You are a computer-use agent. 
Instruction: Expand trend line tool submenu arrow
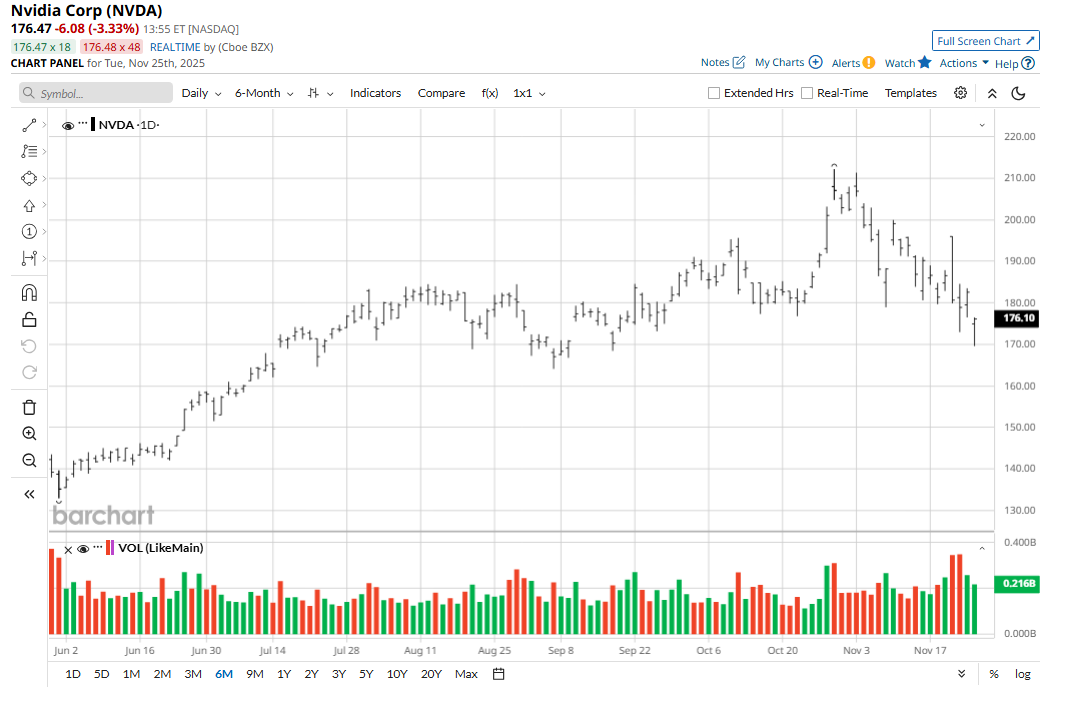pos(44,125)
